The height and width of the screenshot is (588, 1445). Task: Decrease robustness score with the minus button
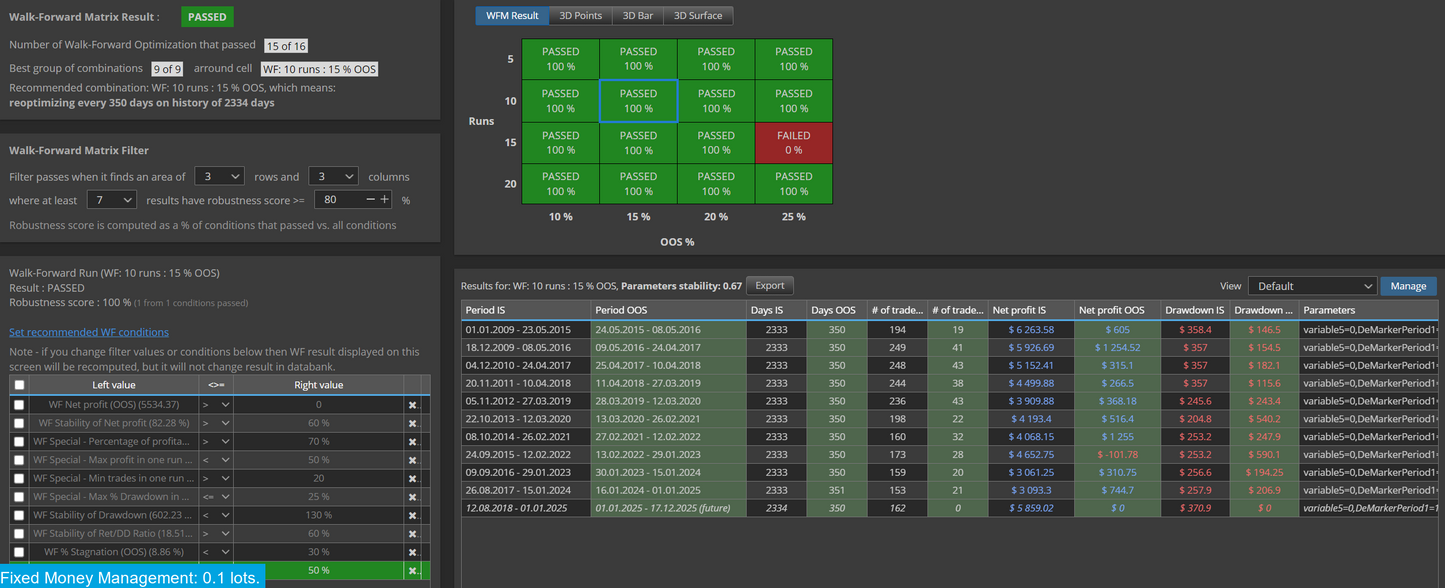pyautogui.click(x=370, y=199)
